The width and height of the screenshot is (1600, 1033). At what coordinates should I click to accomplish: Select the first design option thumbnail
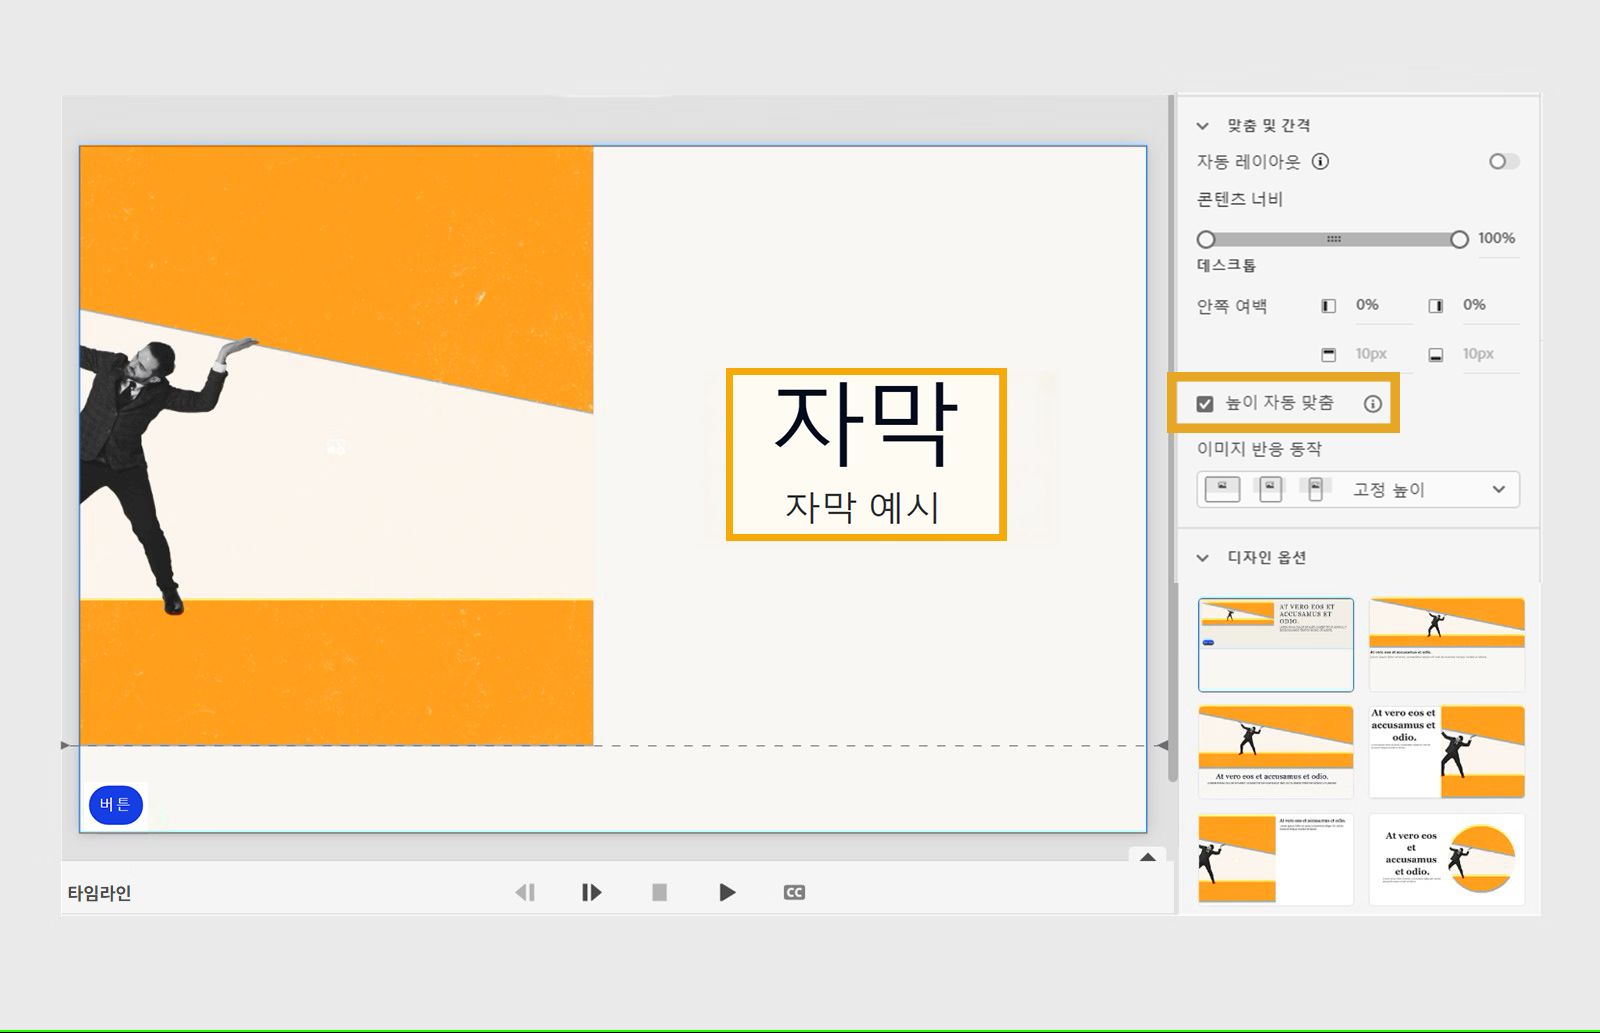[x=1275, y=644]
